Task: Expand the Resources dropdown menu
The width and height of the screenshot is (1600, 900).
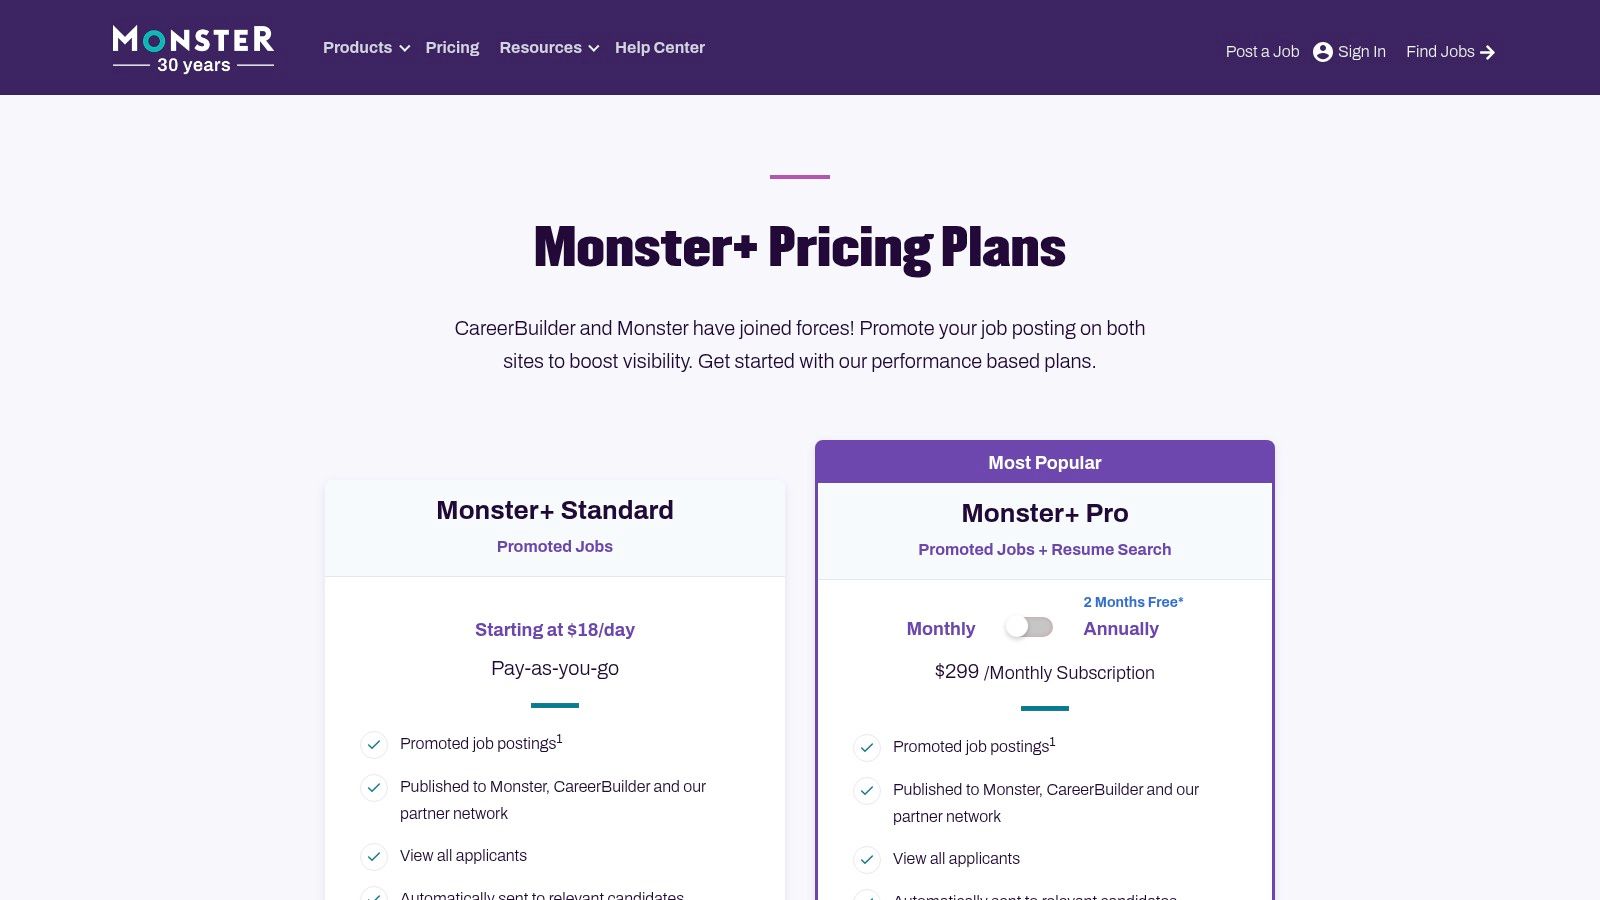Action: click(x=540, y=47)
